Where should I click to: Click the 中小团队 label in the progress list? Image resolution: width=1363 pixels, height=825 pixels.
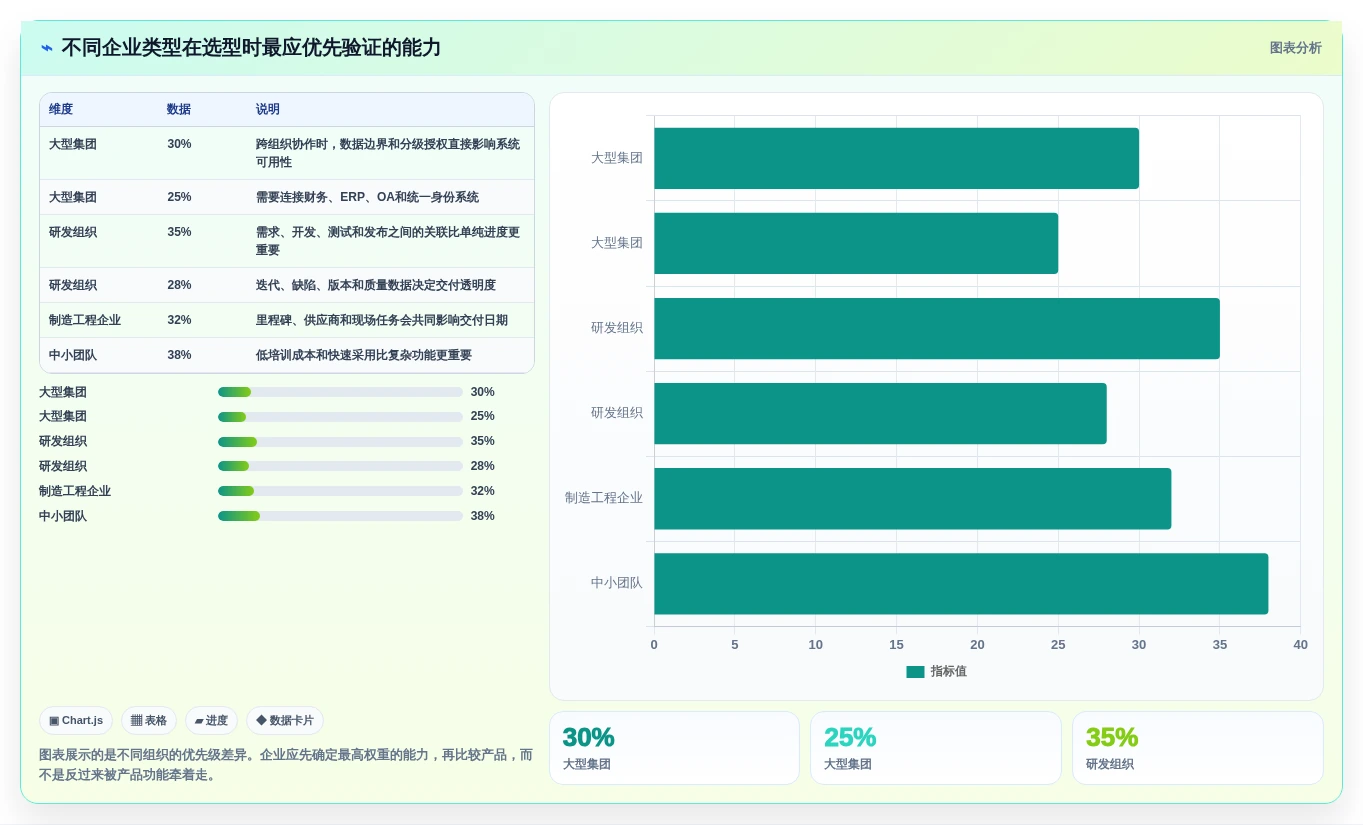63,516
